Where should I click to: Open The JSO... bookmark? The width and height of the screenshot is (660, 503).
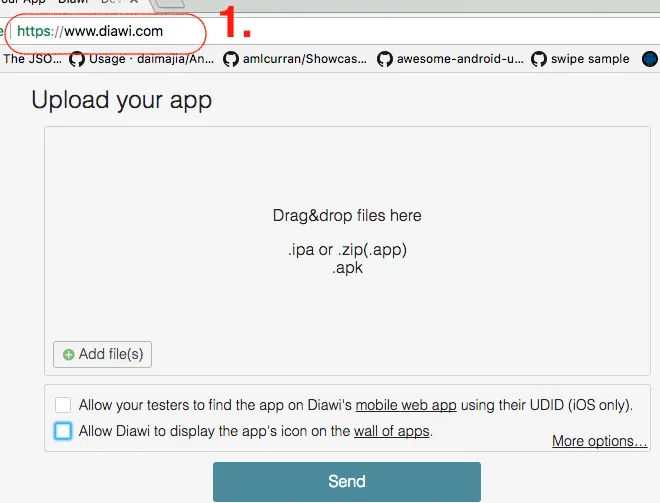coord(32,59)
